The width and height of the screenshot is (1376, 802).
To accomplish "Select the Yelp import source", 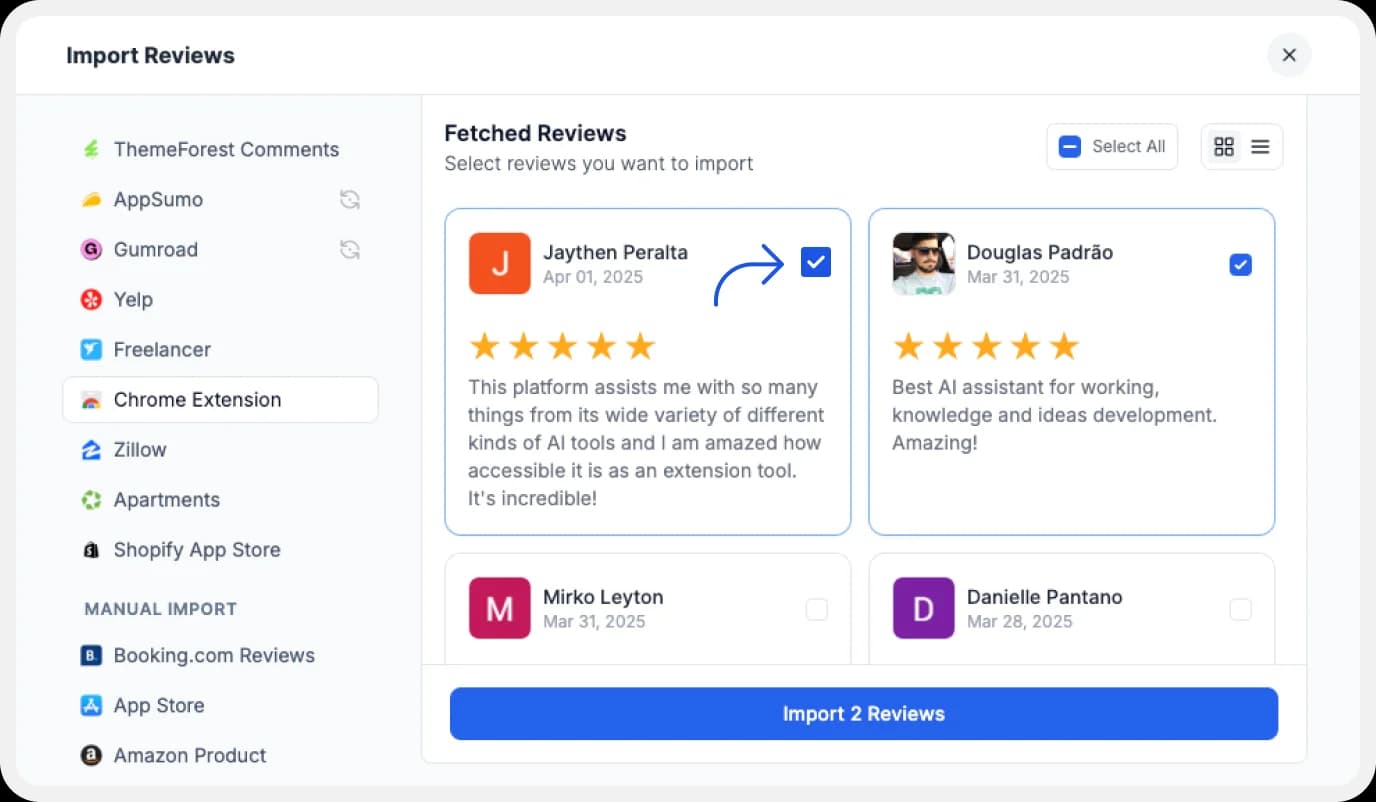I will pos(133,299).
